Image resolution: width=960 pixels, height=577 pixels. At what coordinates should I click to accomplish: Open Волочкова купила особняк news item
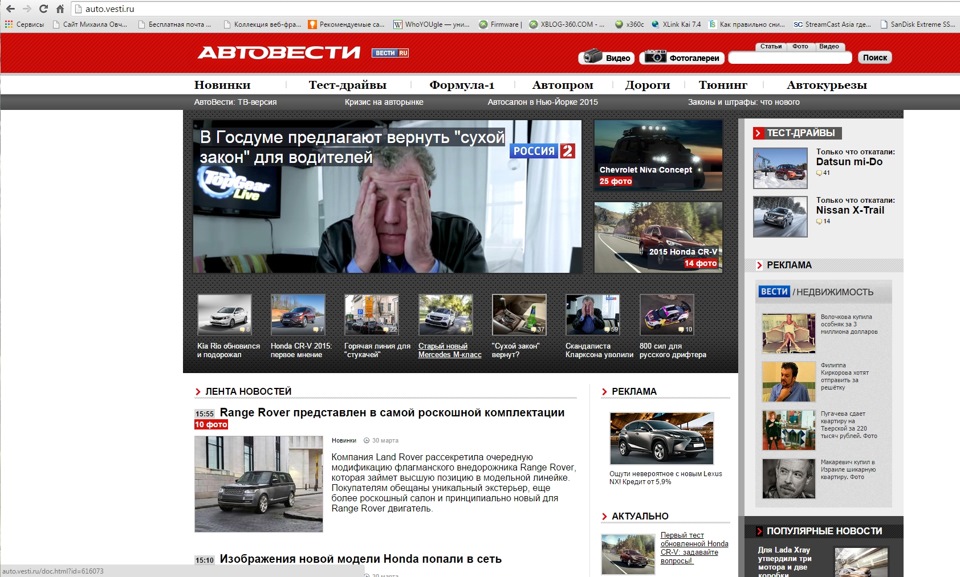[x=849, y=325]
